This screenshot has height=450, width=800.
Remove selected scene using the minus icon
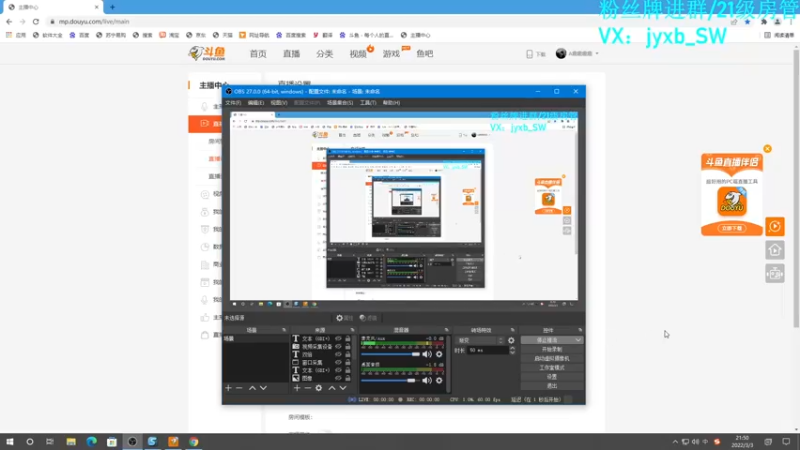pos(239,388)
